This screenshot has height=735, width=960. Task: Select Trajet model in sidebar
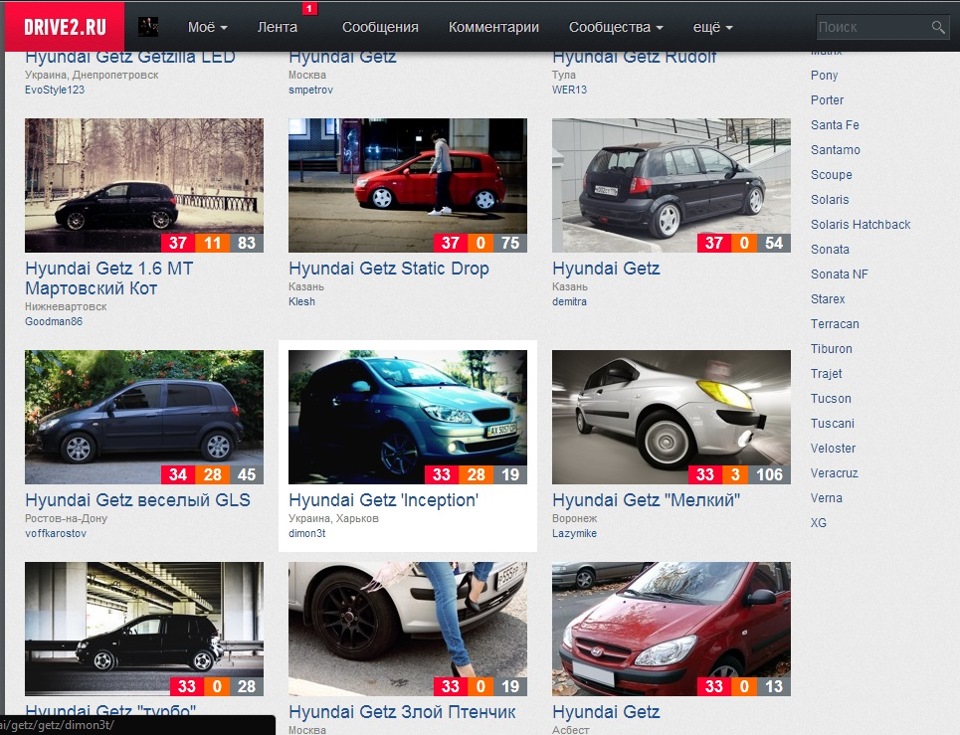point(826,374)
